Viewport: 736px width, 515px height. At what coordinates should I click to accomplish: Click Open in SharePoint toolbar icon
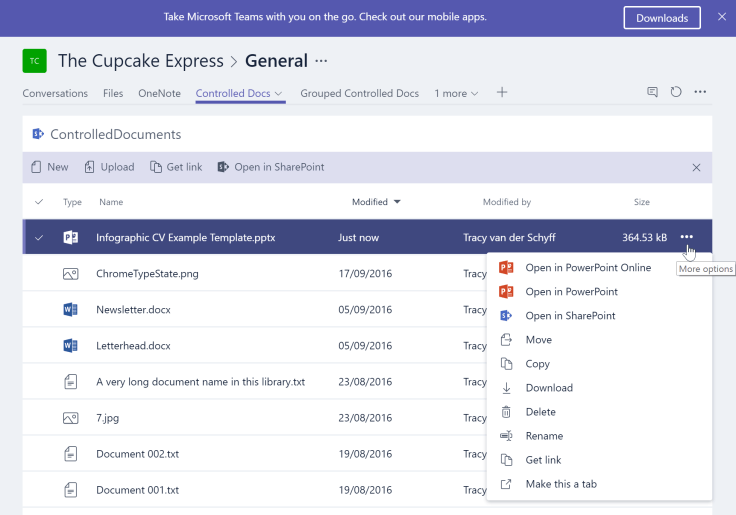[224, 167]
